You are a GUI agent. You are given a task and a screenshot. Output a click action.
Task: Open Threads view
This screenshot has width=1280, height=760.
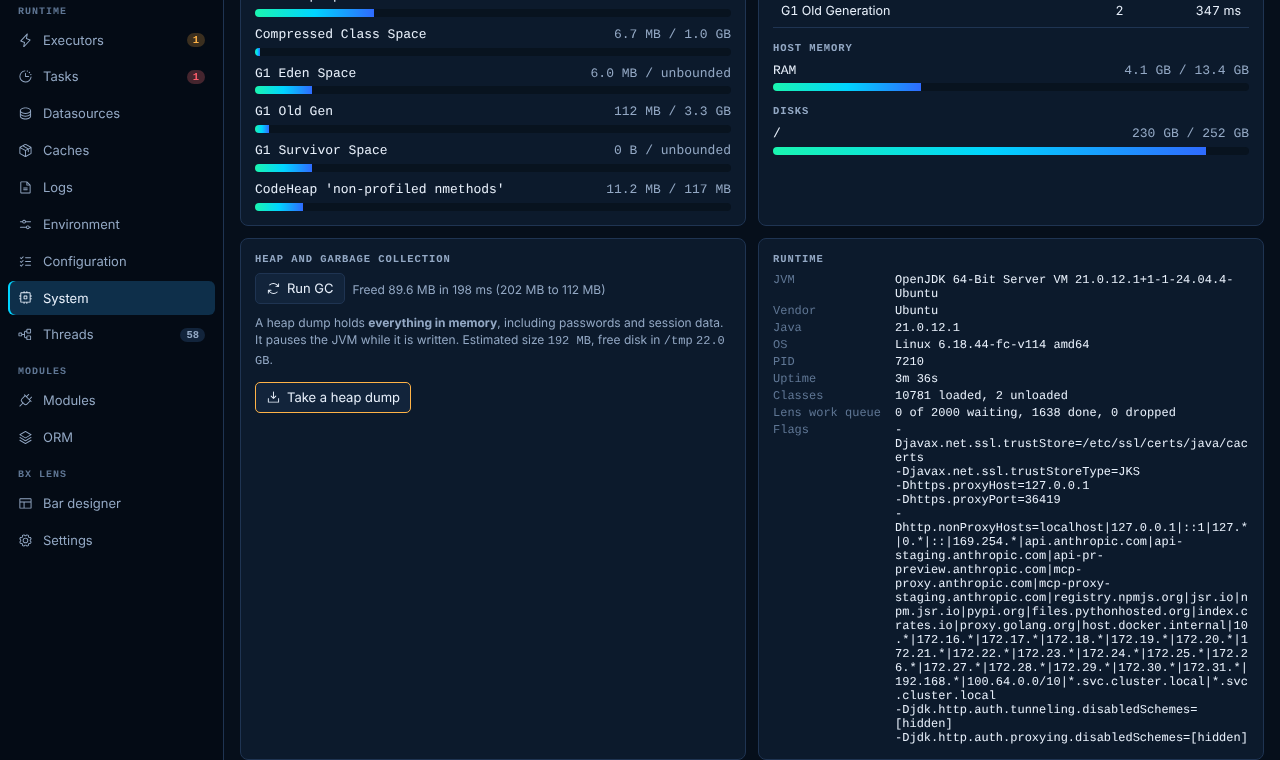[x=111, y=335]
